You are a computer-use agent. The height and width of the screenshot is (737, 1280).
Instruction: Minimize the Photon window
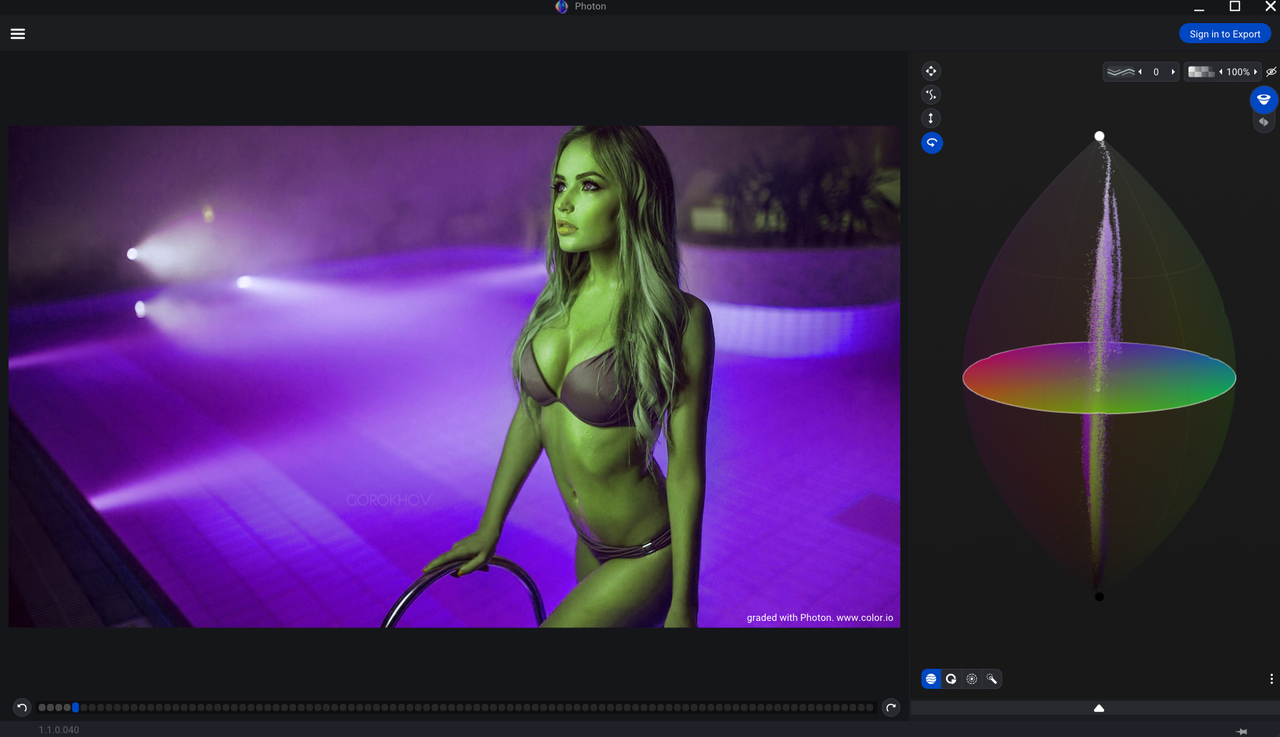tap(1199, 8)
